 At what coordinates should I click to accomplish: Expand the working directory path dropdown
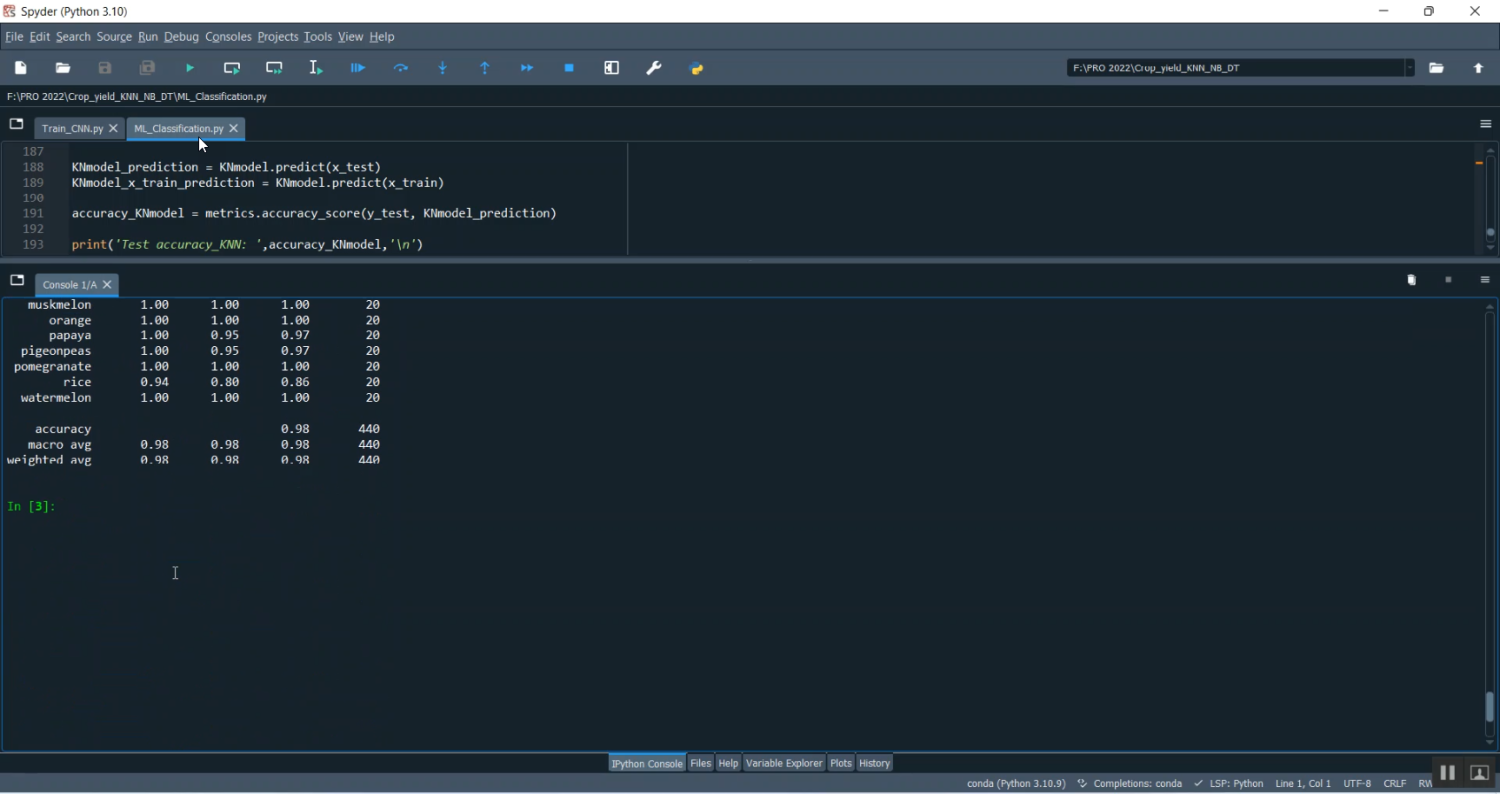point(1409,68)
